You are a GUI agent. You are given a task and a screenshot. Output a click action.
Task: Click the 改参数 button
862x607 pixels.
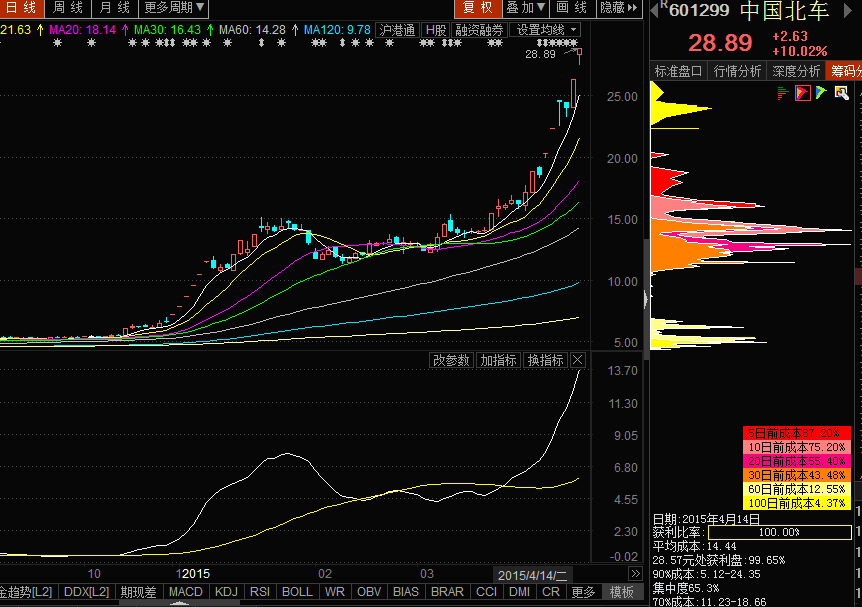click(451, 360)
